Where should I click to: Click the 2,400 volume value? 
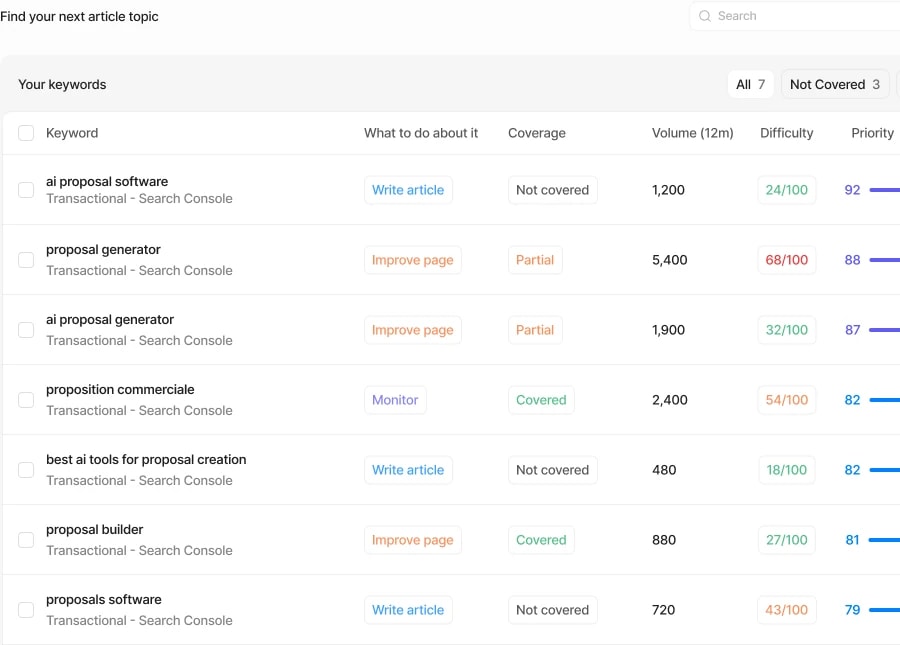pyautogui.click(x=669, y=400)
